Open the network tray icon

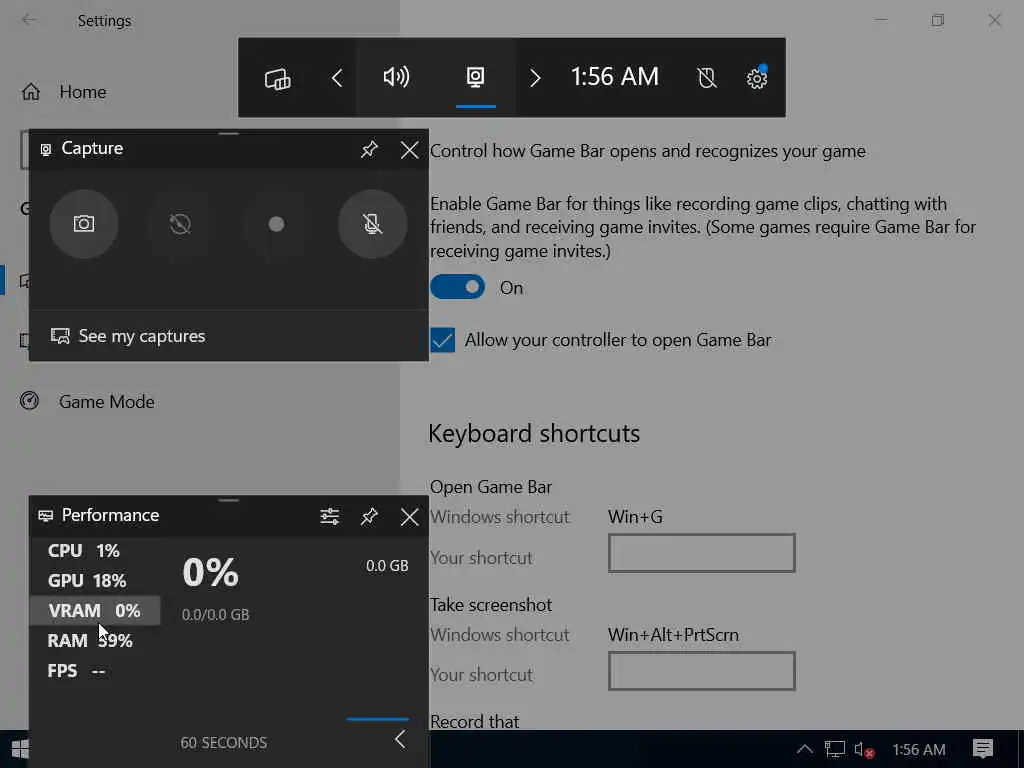(x=835, y=749)
